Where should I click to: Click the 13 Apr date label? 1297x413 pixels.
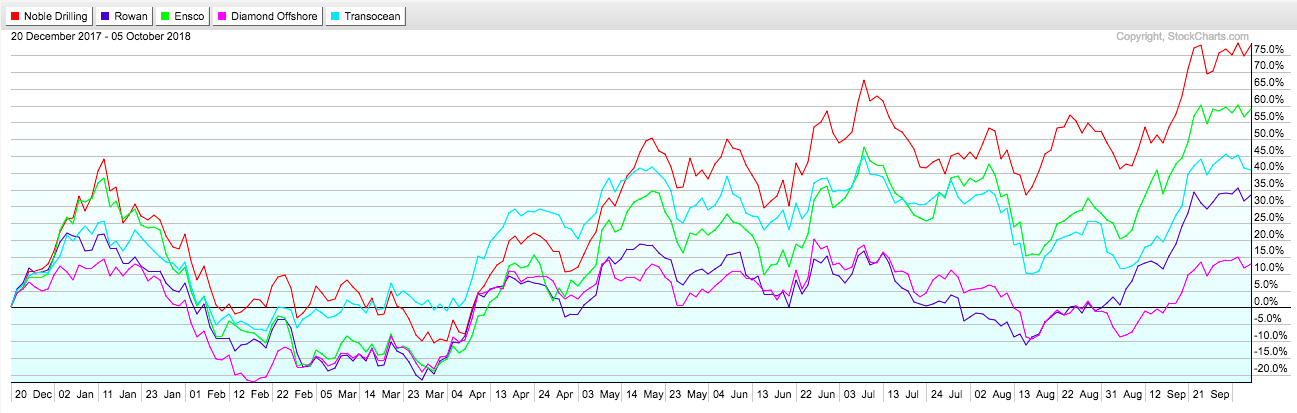[x=512, y=395]
